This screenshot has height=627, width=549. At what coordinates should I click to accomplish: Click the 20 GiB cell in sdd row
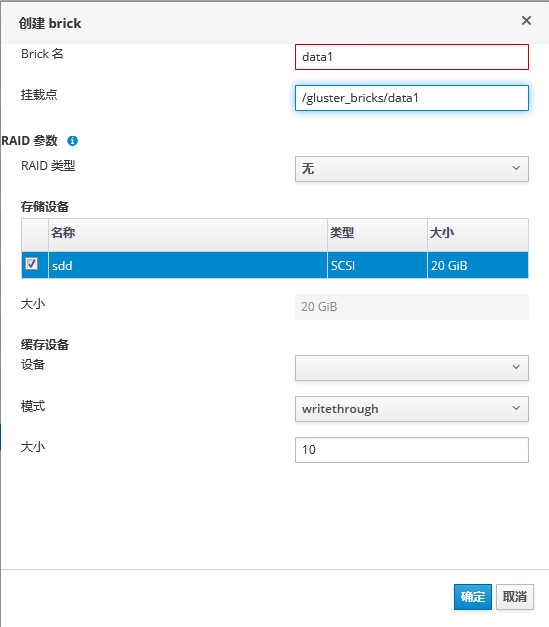pyautogui.click(x=478, y=265)
